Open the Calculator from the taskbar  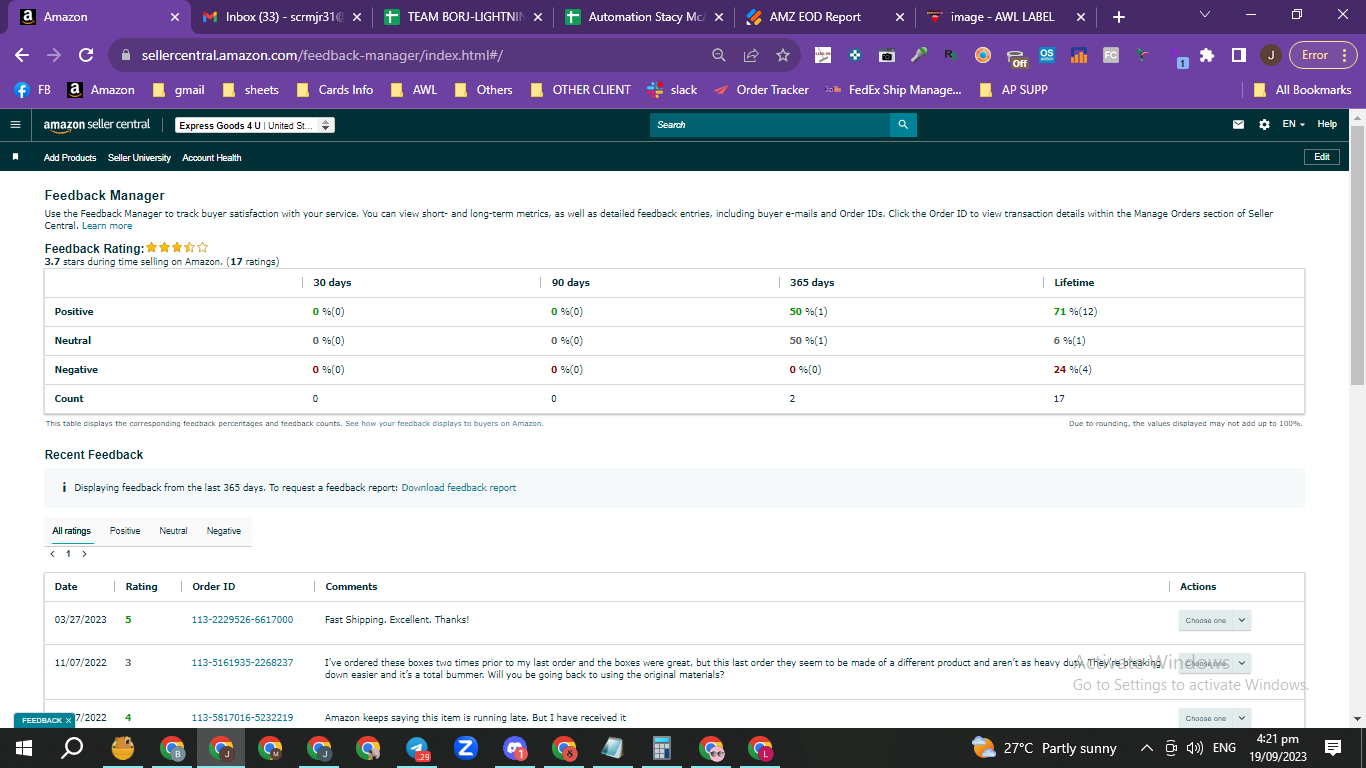661,748
